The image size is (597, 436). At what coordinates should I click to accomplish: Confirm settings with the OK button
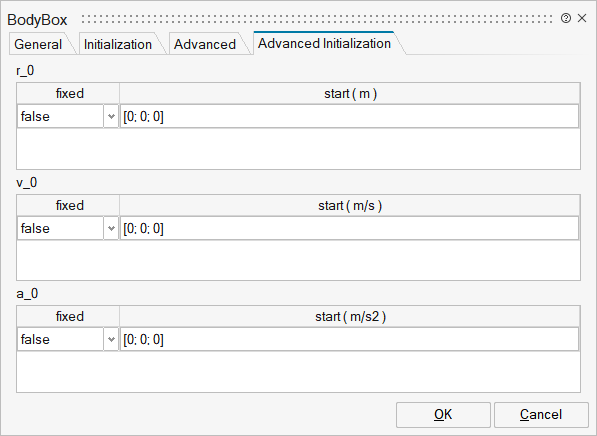tap(443, 415)
